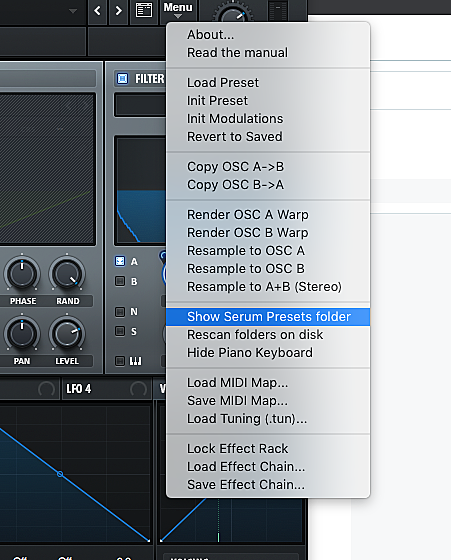Screen dimensions: 451x560
Task: Go to the next preset arrow
Action: (118, 11)
